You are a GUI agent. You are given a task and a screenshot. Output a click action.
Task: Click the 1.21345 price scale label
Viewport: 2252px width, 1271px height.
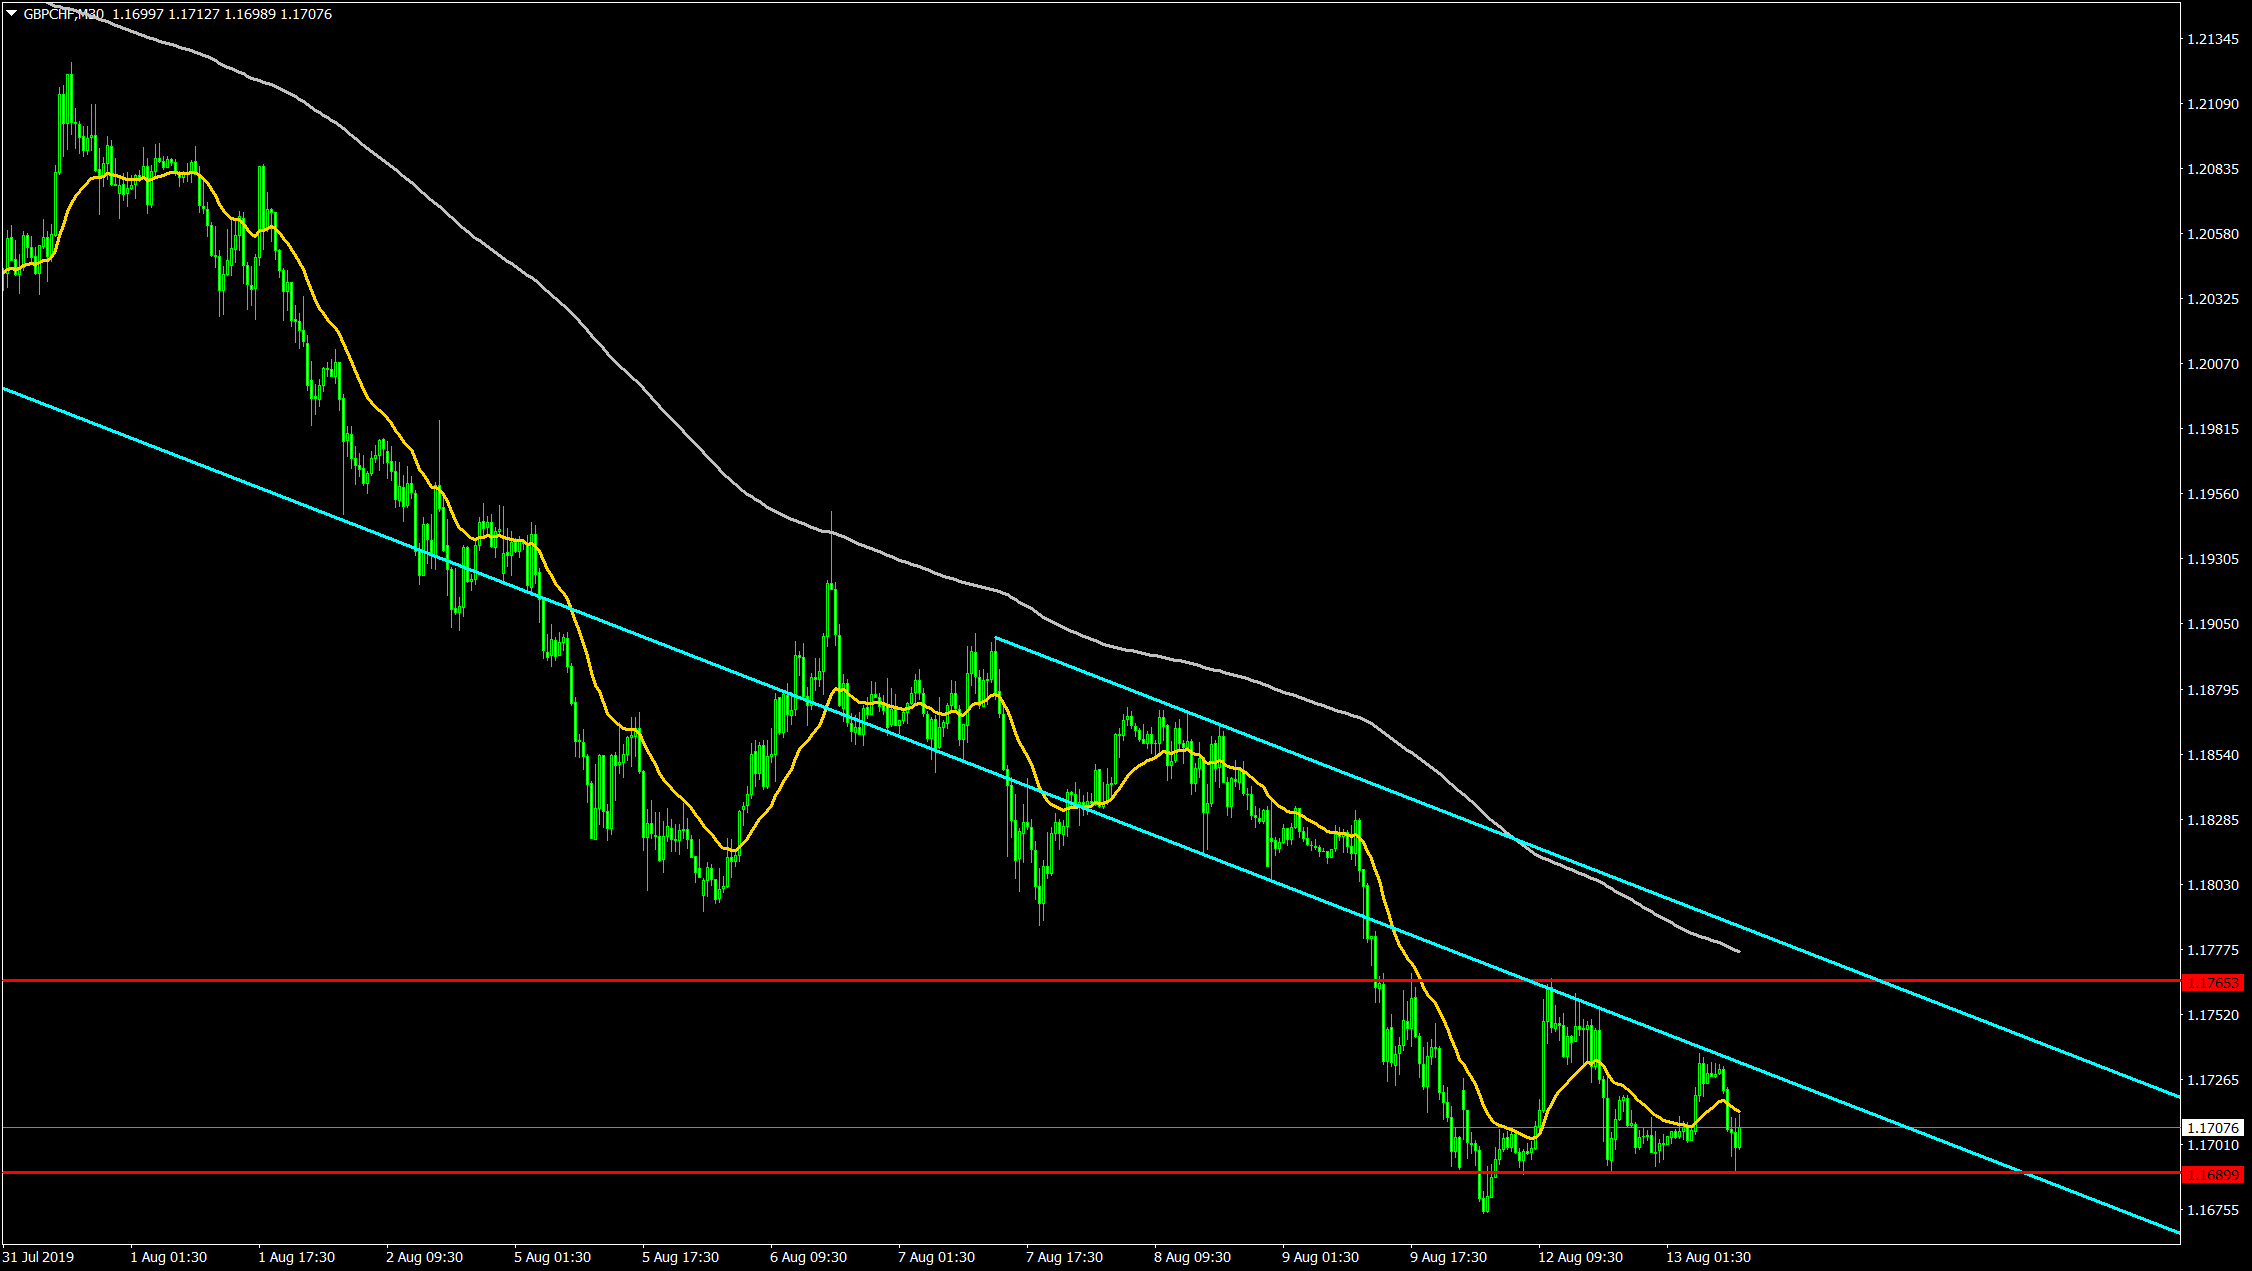(2212, 39)
